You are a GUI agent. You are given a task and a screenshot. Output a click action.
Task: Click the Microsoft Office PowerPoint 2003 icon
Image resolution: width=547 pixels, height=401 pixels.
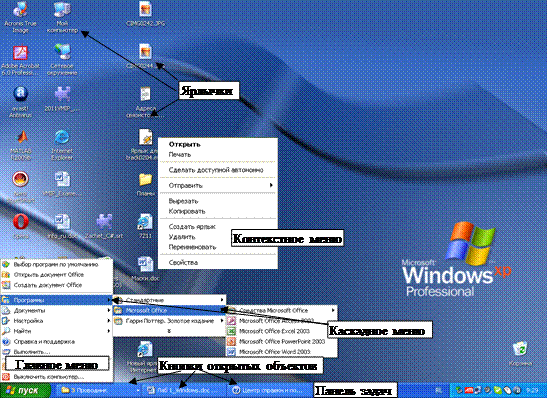pos(231,341)
